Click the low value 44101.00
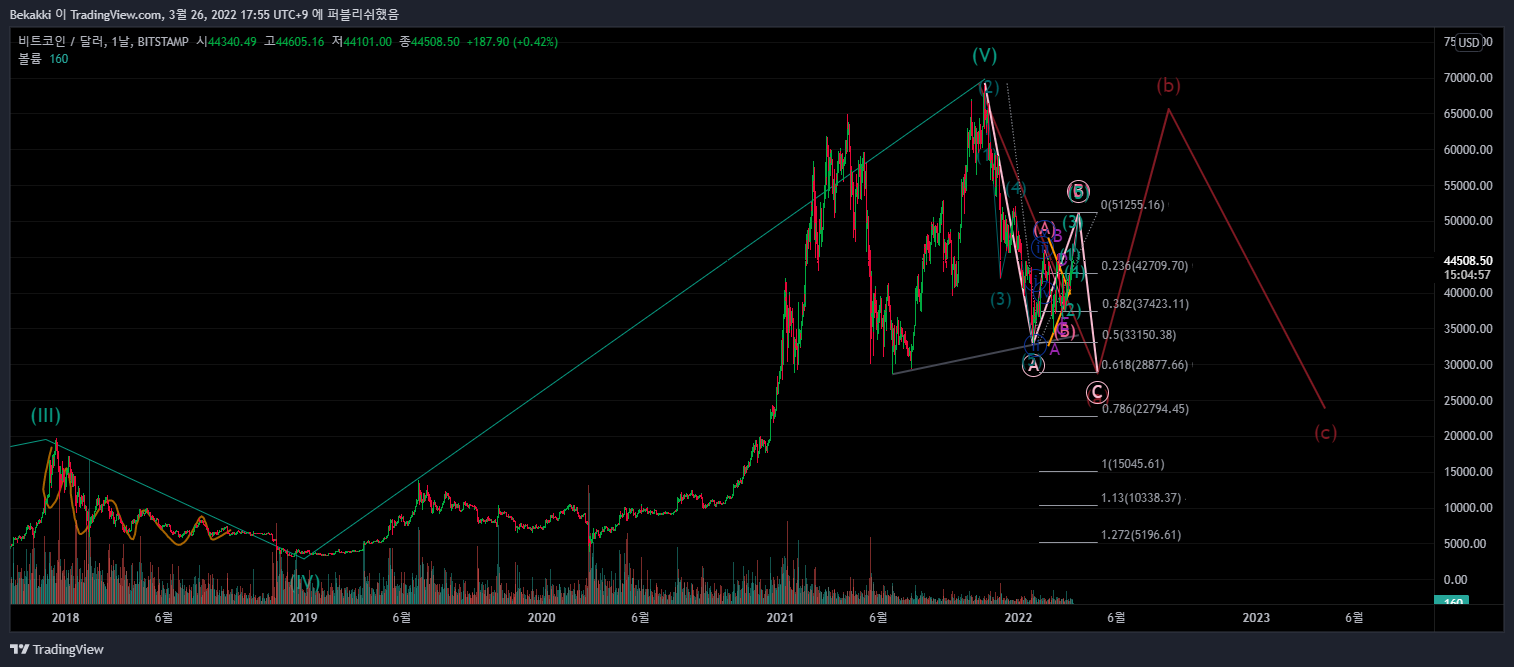The height and width of the screenshot is (667, 1514). tap(367, 42)
